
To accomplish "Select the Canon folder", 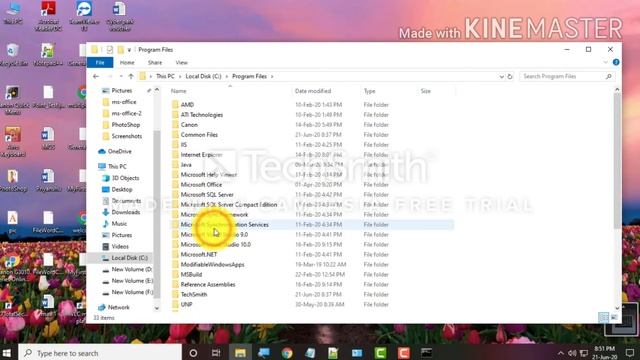I will pos(189,125).
